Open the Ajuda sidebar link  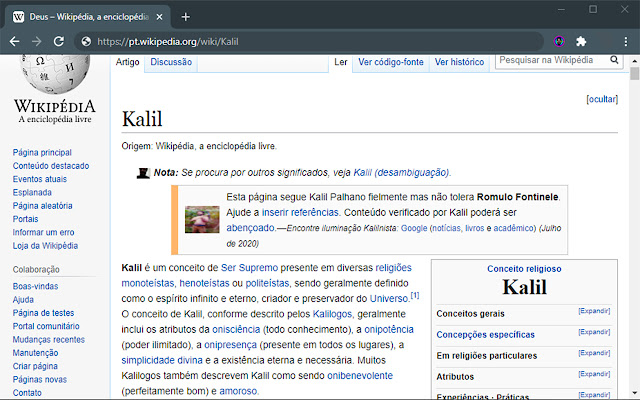pos(23,300)
